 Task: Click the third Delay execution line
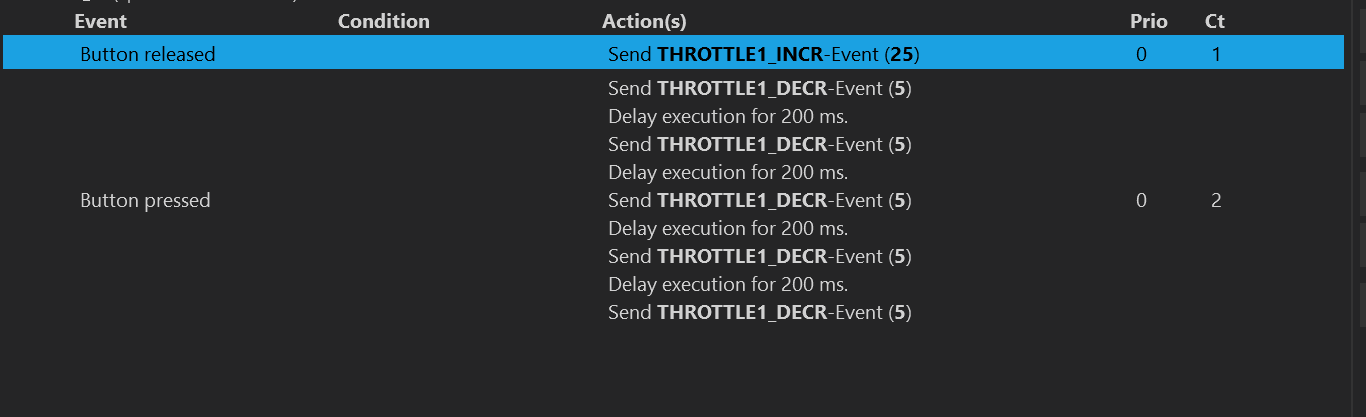coord(727,228)
